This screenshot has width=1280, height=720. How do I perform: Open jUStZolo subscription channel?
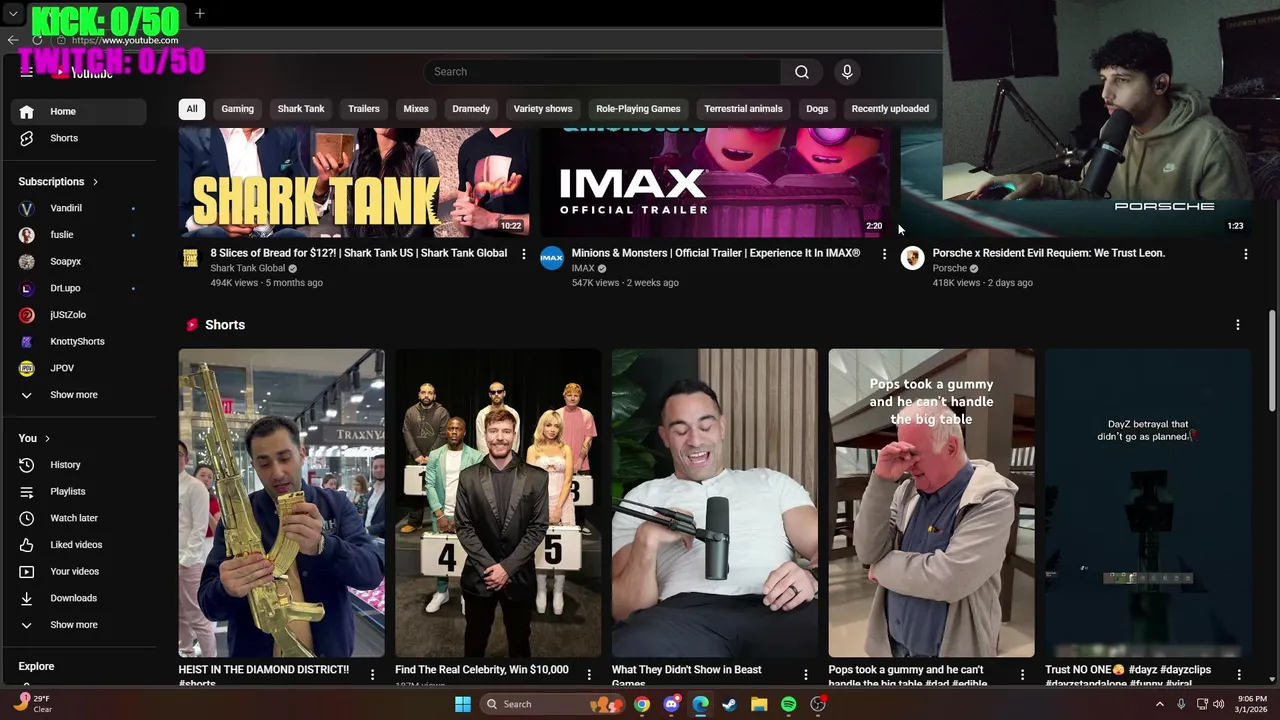point(78,315)
